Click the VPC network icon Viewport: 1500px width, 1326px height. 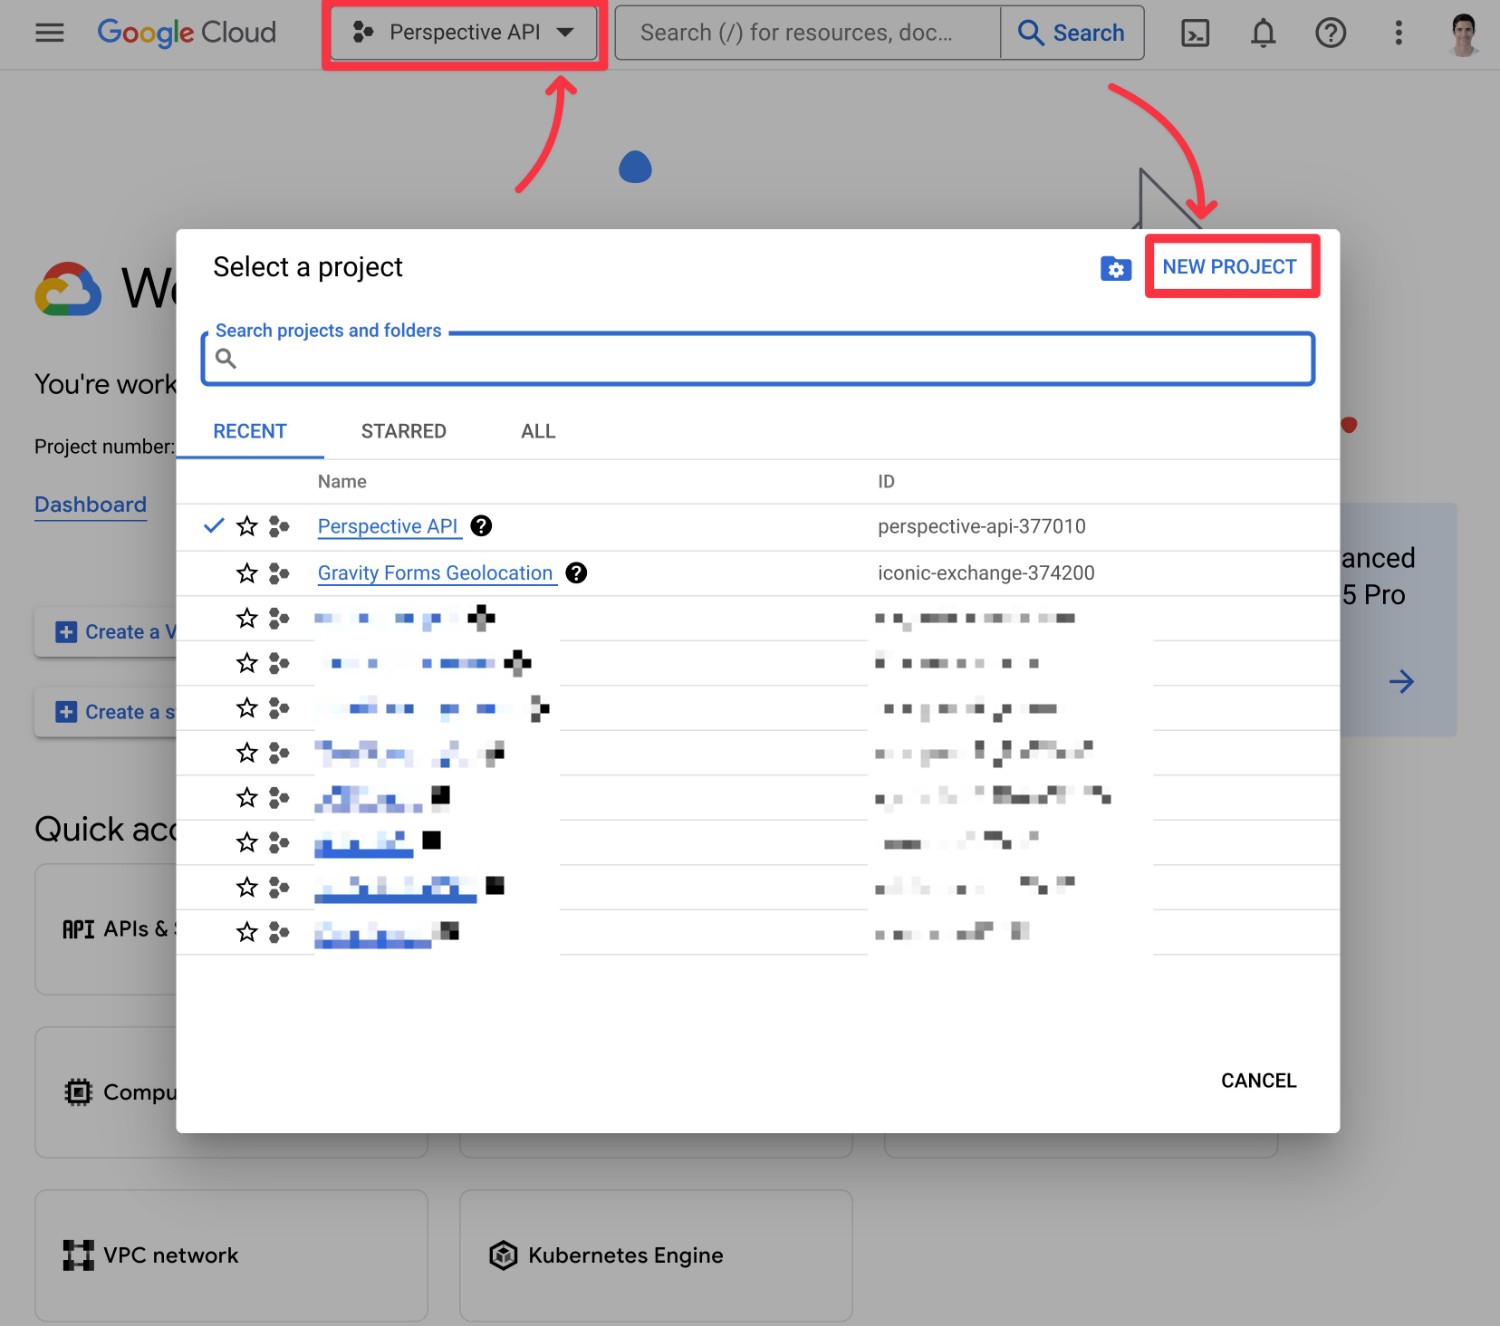tap(78, 1255)
